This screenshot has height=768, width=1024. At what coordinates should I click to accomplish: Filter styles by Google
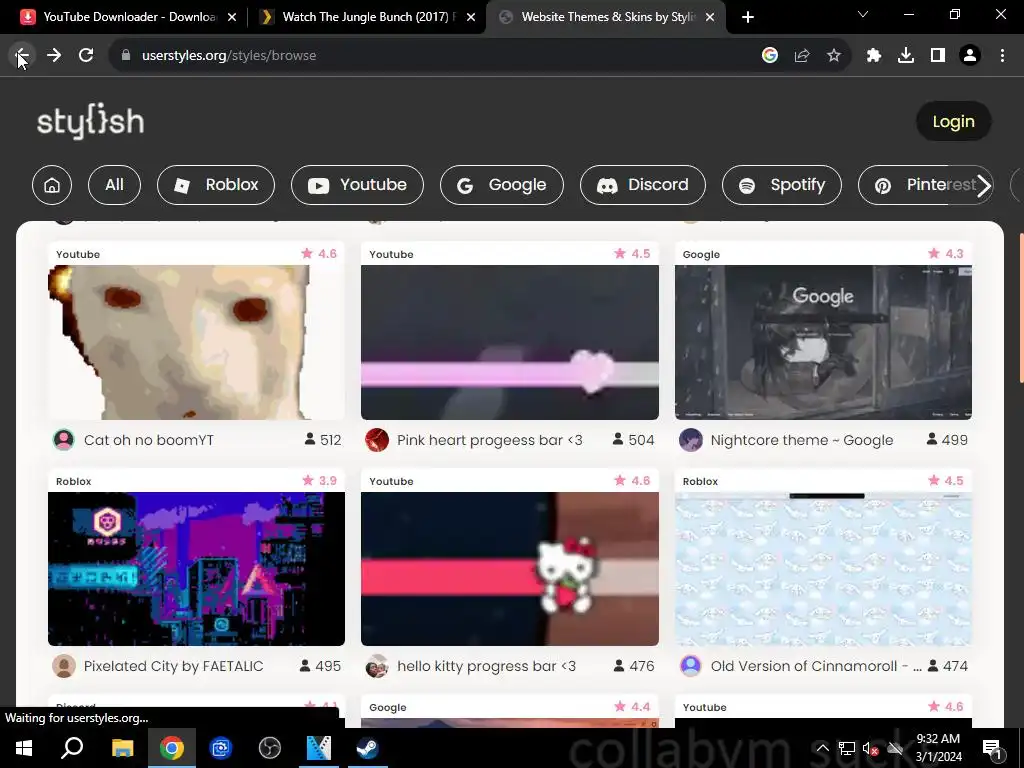tap(502, 185)
